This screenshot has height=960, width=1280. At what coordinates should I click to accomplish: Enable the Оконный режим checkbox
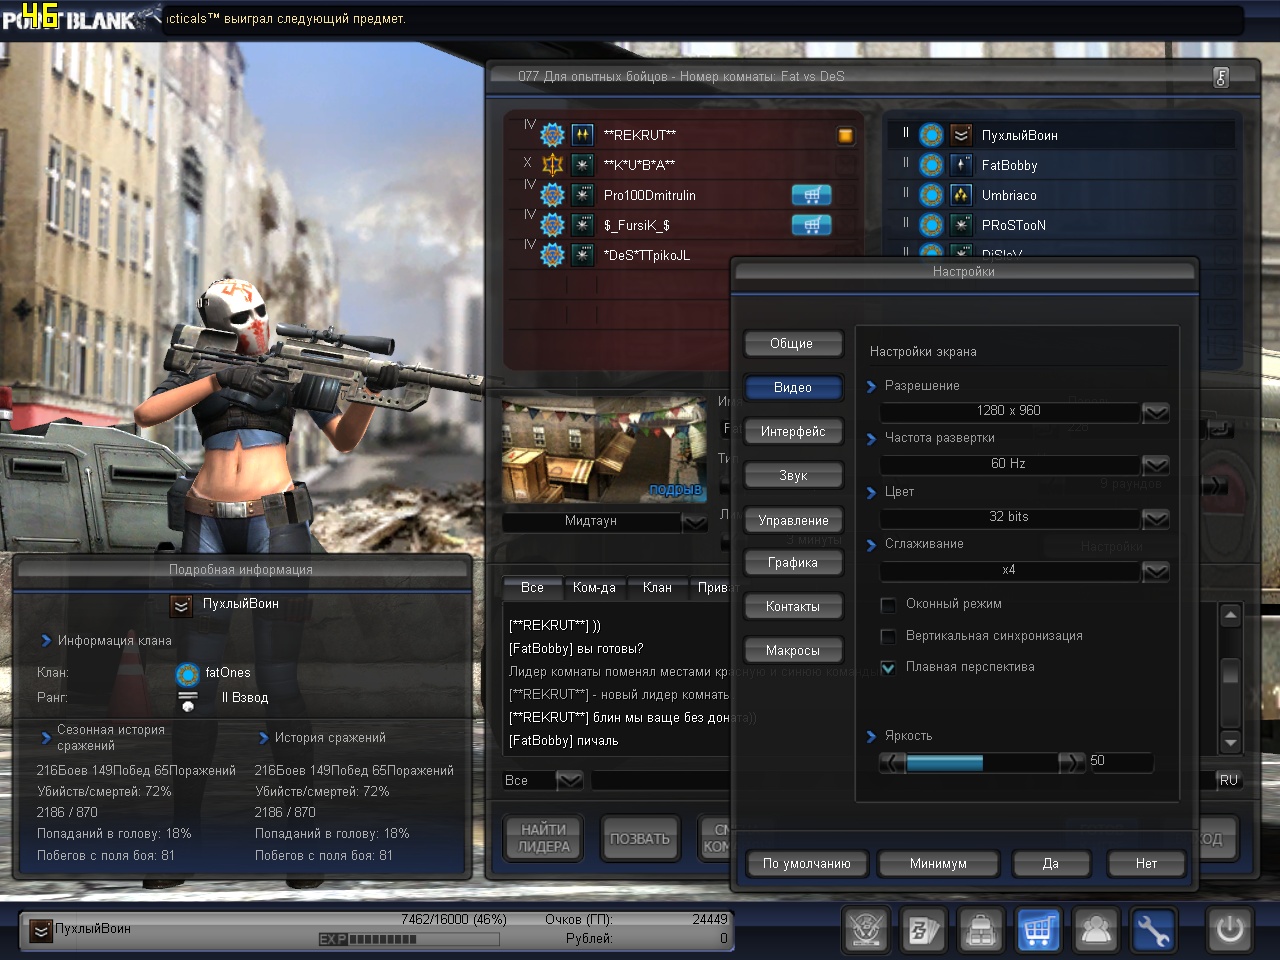pos(888,605)
